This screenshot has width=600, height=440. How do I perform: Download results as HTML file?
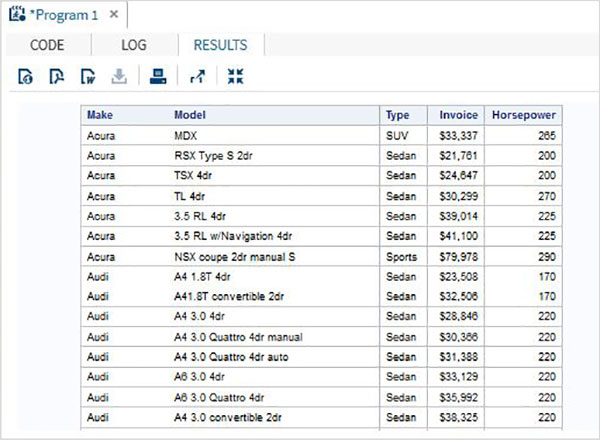[26, 76]
